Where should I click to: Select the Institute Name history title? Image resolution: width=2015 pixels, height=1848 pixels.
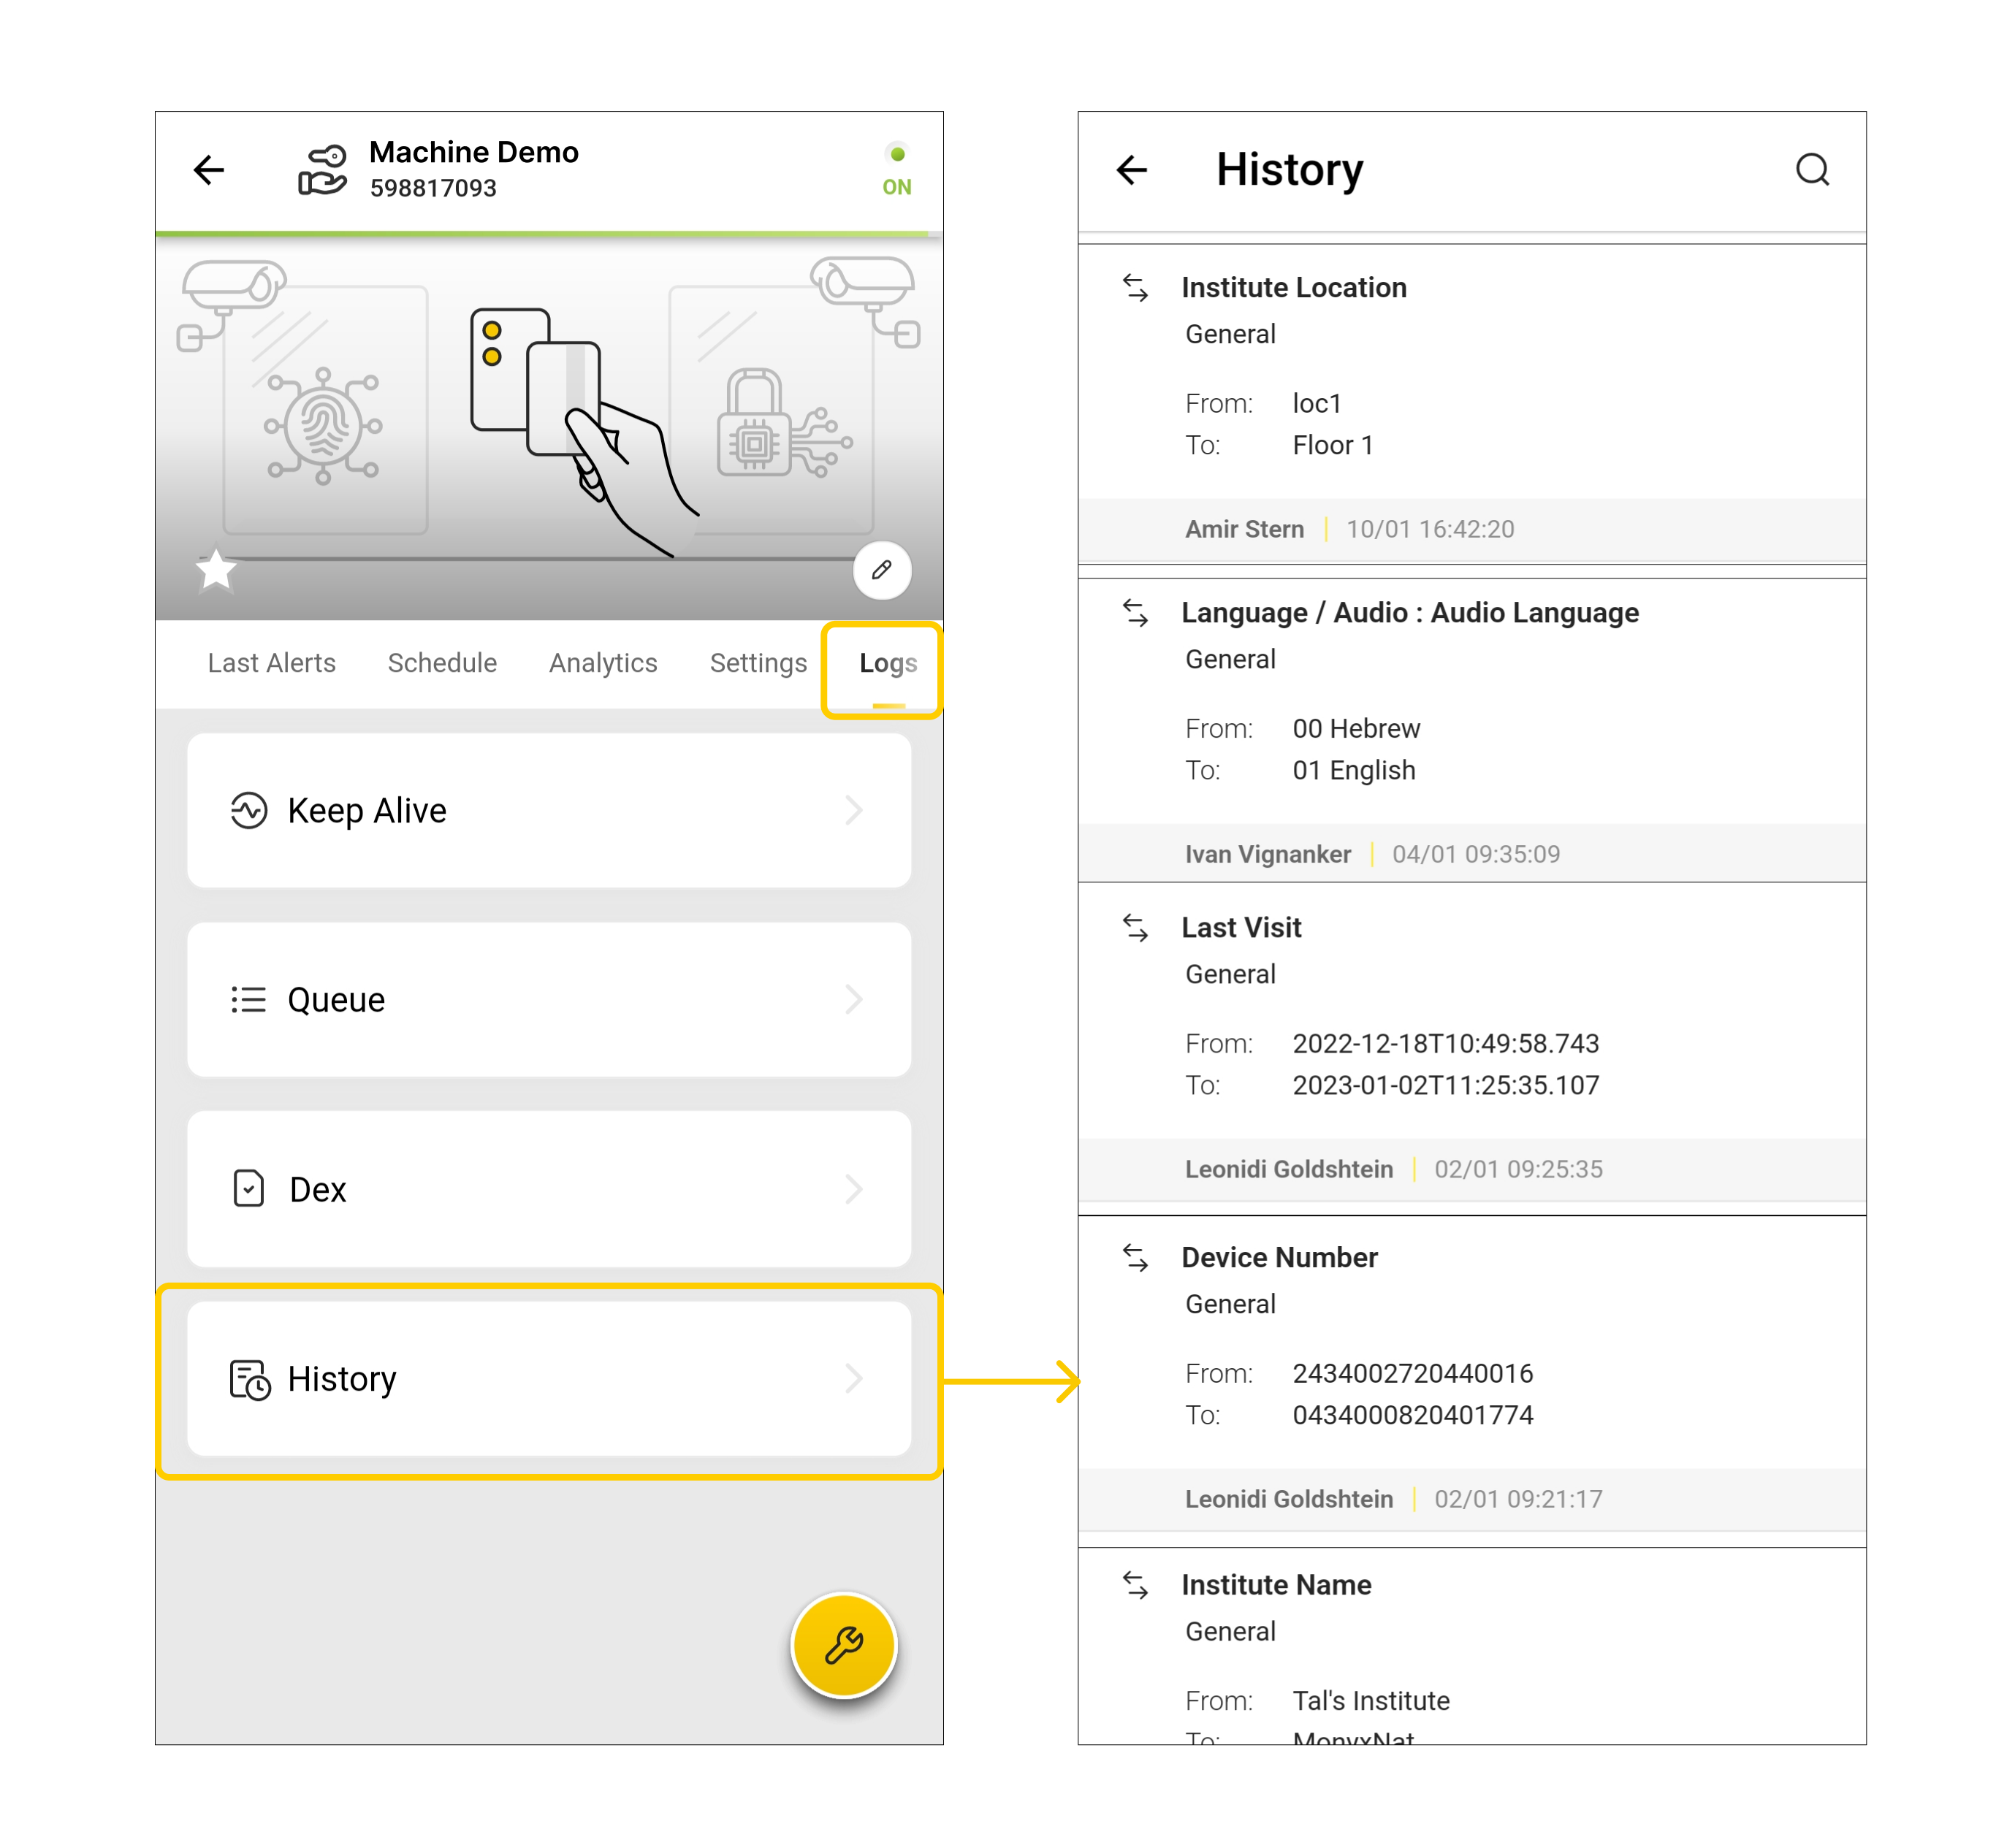(x=1276, y=1585)
